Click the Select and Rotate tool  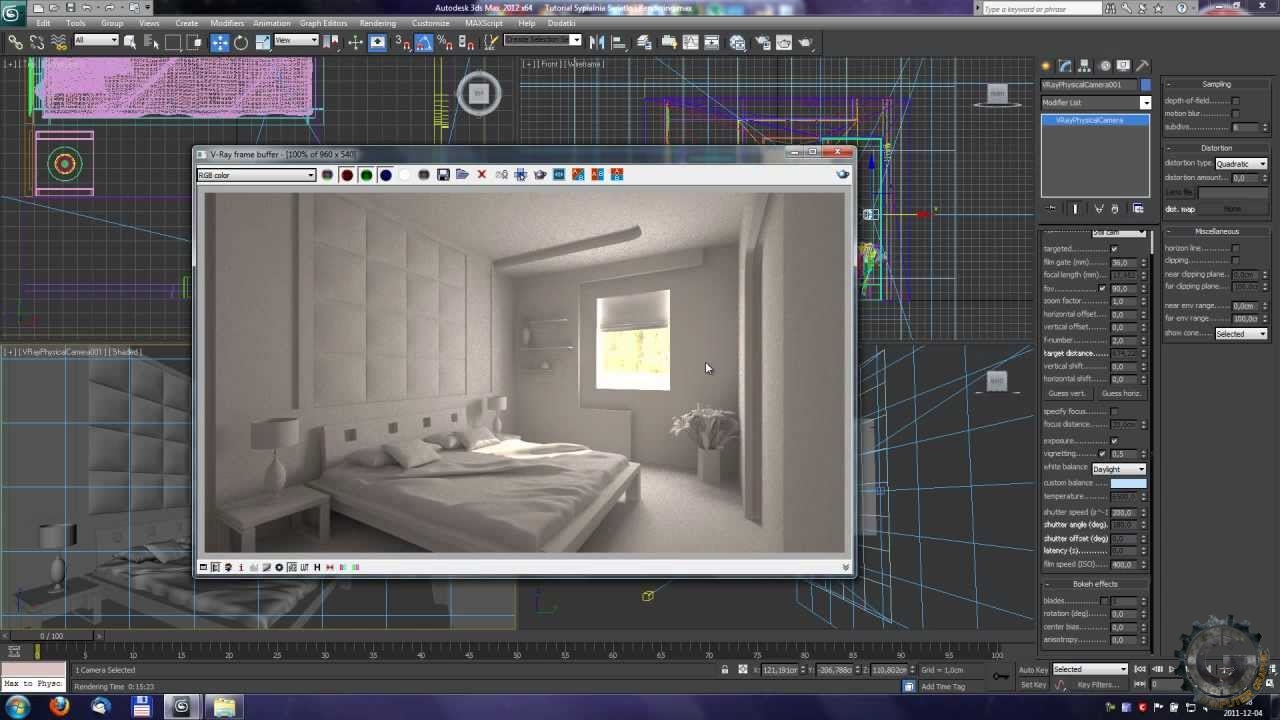[241, 42]
